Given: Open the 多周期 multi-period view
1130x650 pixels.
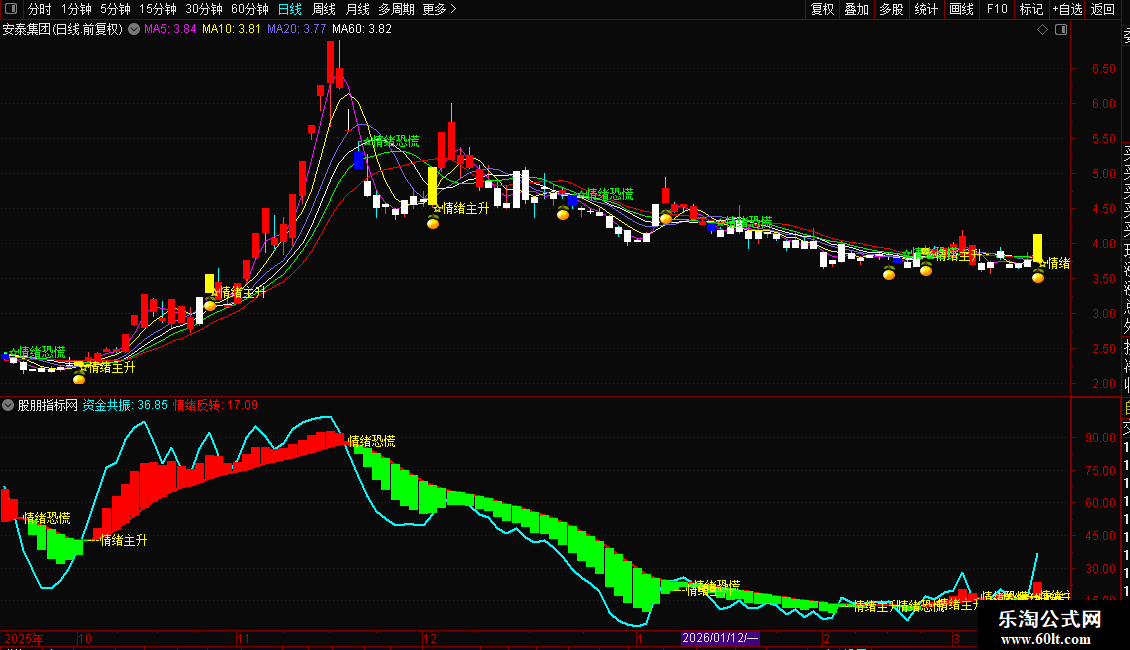Looking at the screenshot, I should tap(396, 9).
